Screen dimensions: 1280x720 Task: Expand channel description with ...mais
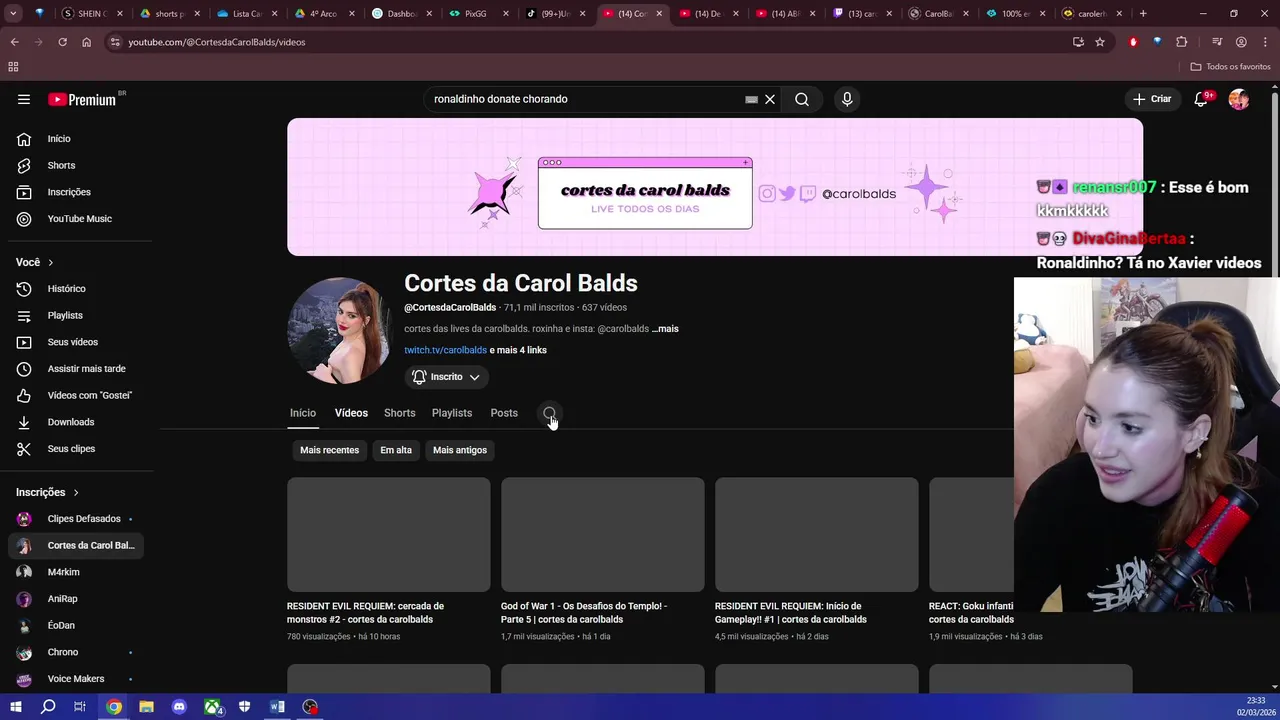click(665, 329)
